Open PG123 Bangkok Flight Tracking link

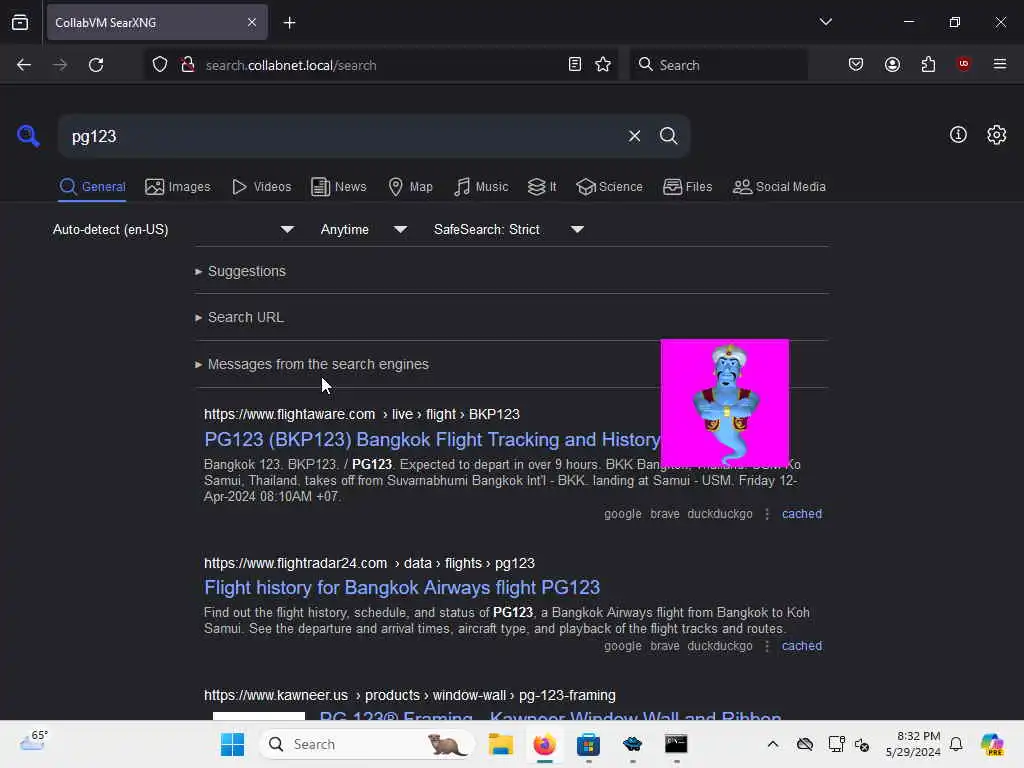432,440
